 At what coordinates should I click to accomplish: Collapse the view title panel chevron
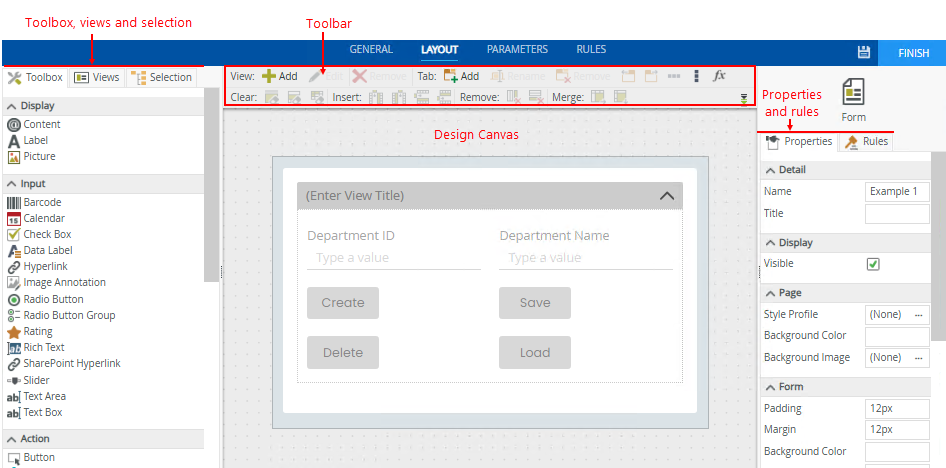click(x=667, y=196)
